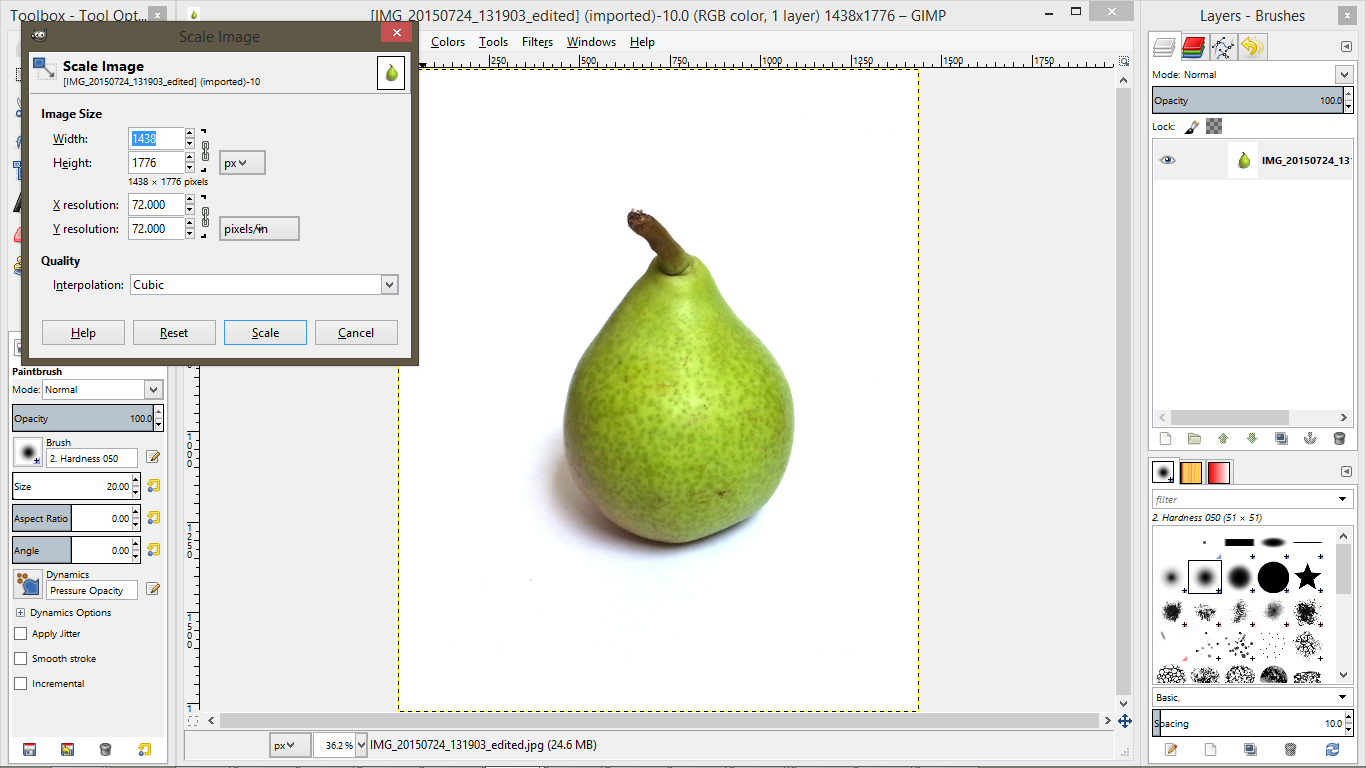Open the Windows menu

pos(591,42)
